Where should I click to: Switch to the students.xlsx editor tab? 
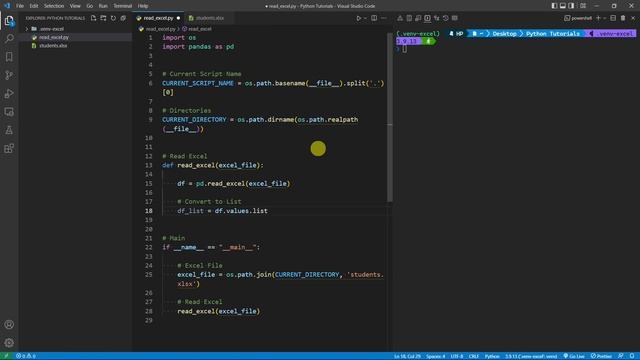click(x=209, y=18)
